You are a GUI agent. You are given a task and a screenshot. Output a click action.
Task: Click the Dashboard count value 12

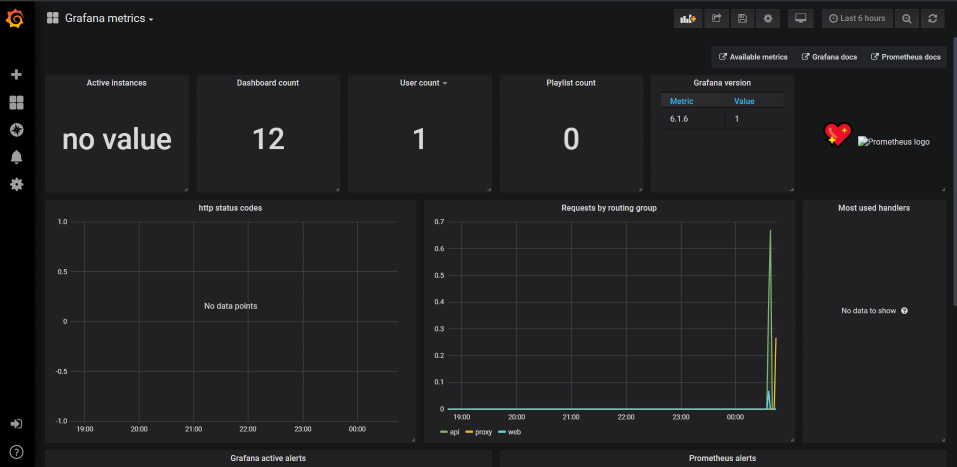pyautogui.click(x=268, y=140)
